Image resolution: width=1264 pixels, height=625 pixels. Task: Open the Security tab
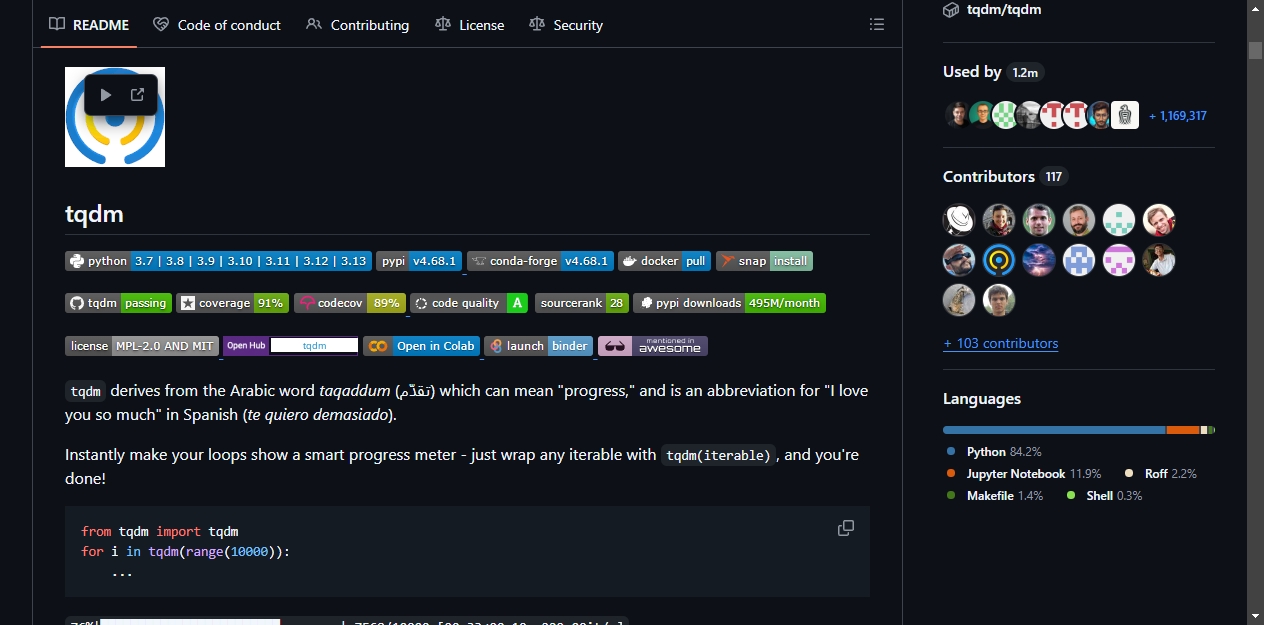click(566, 25)
